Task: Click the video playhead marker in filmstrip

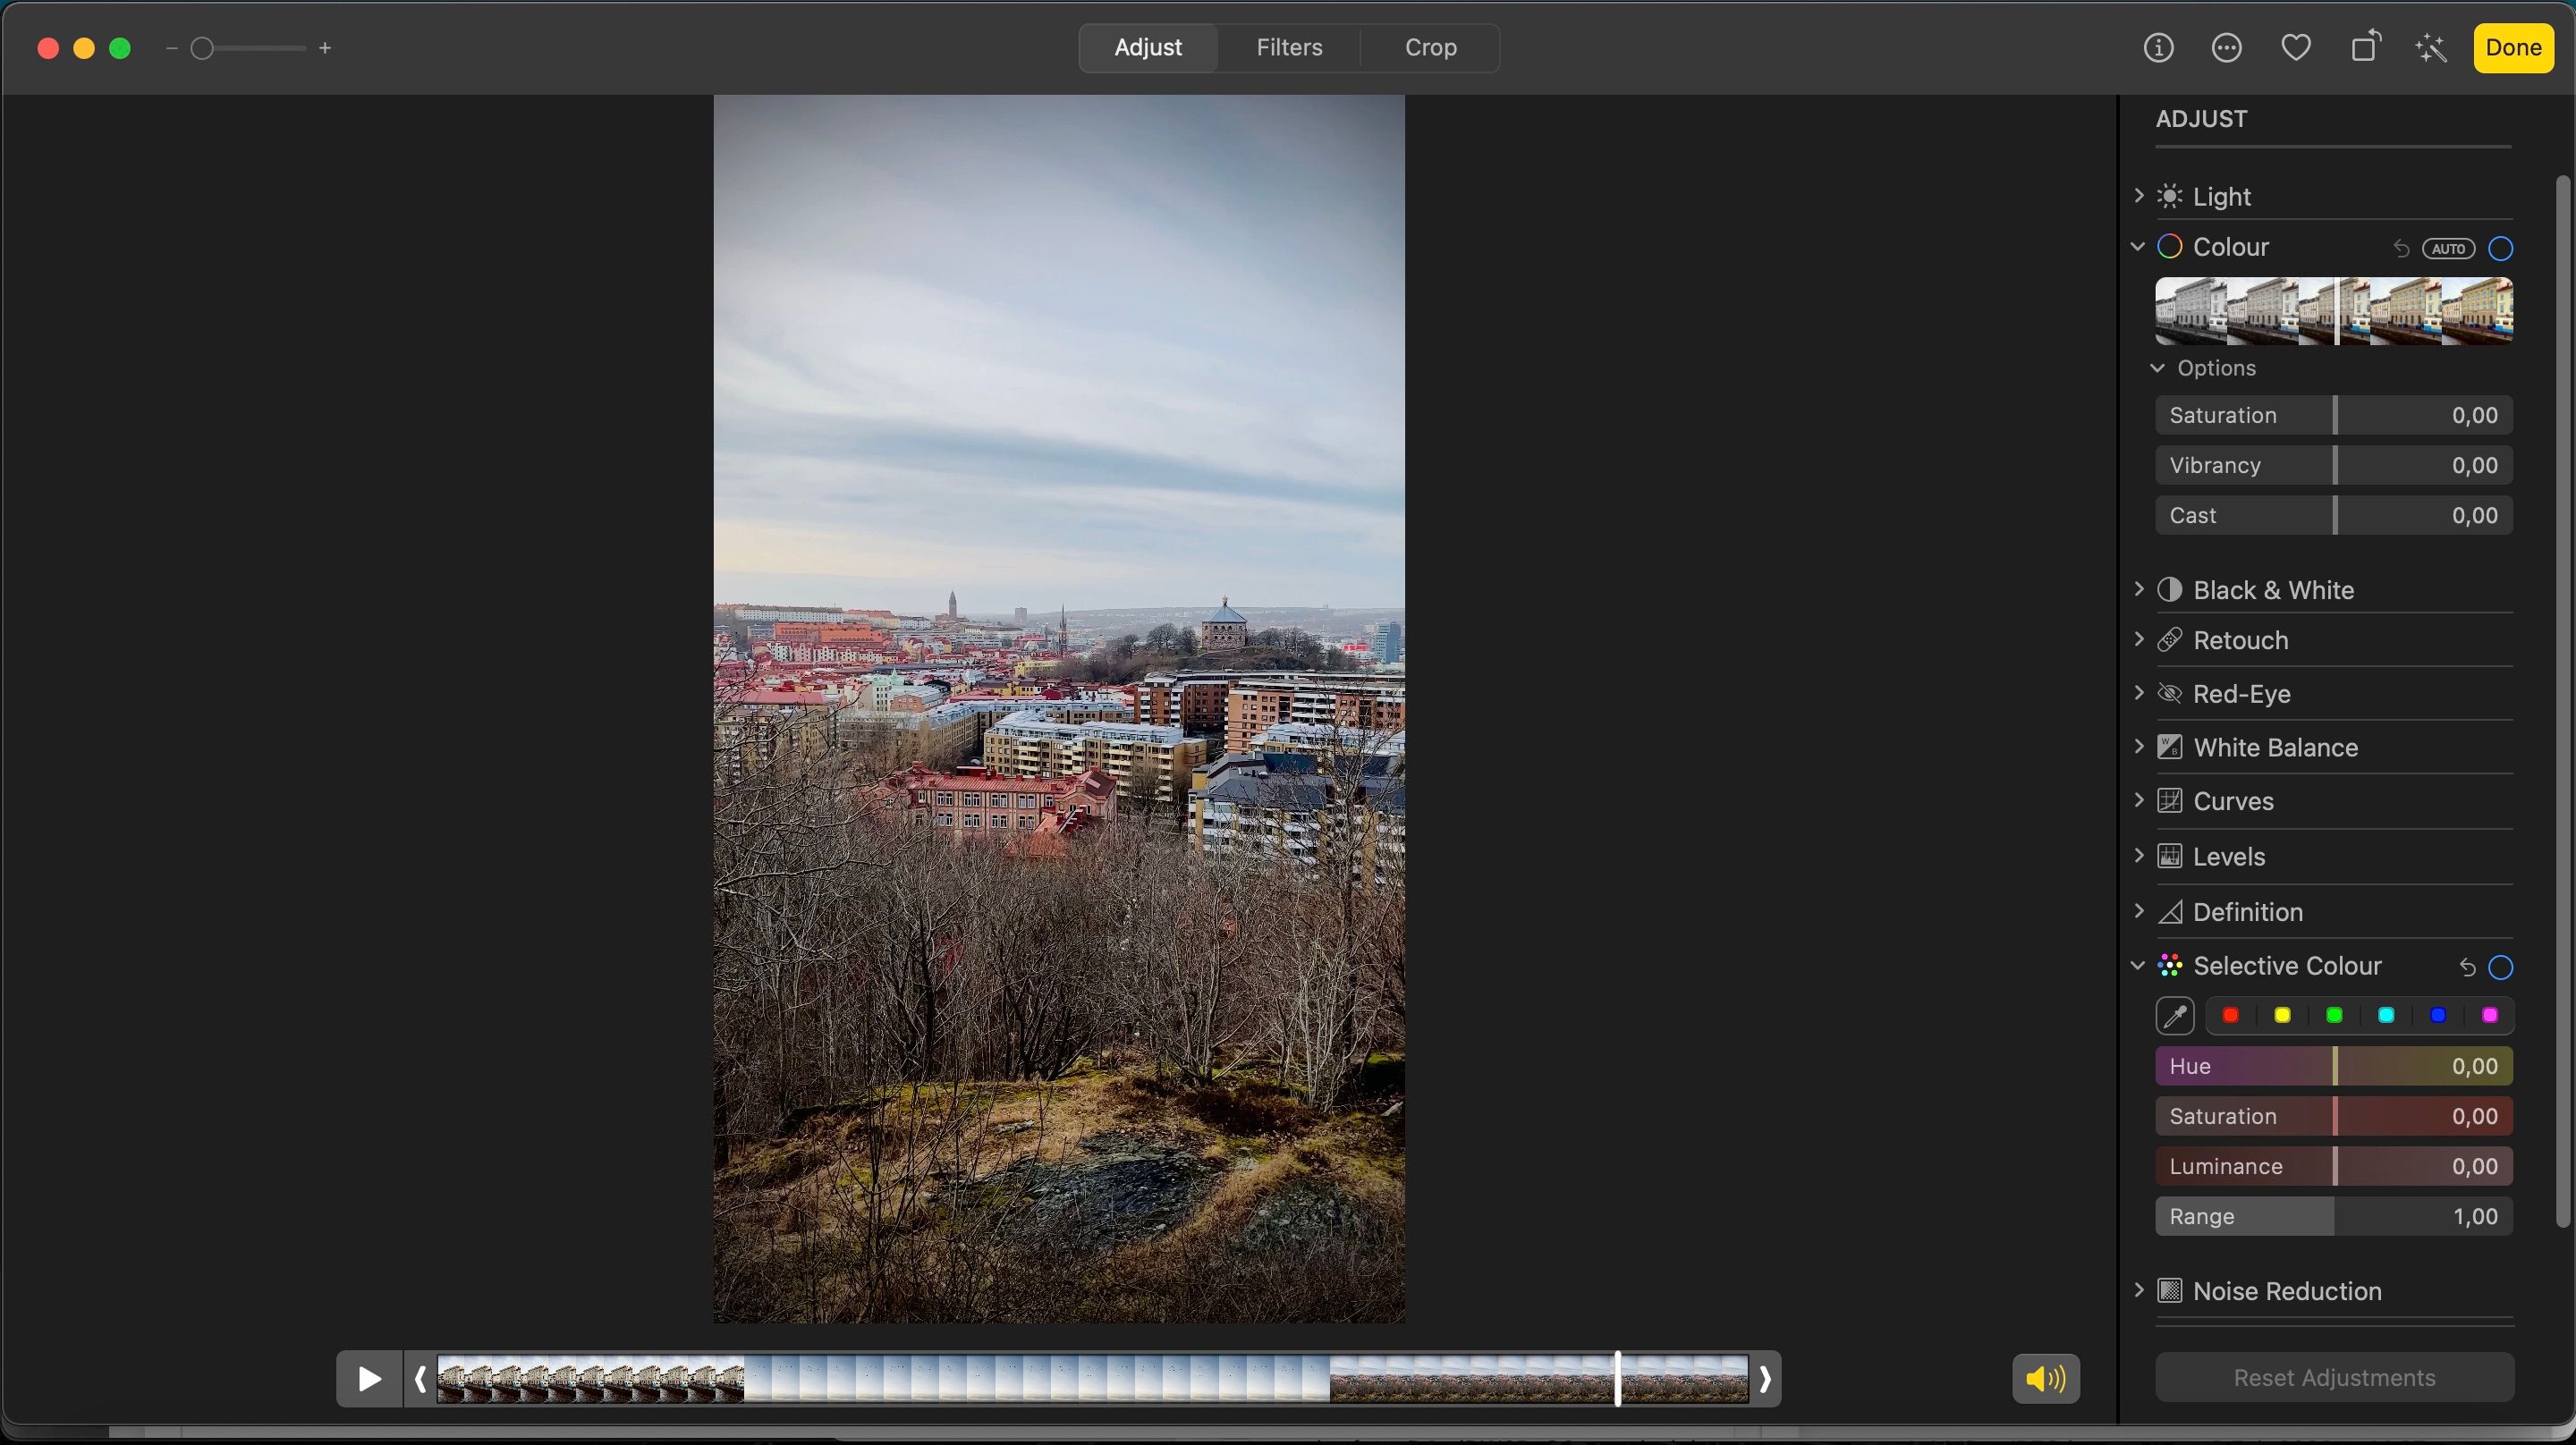Action: [x=1618, y=1380]
